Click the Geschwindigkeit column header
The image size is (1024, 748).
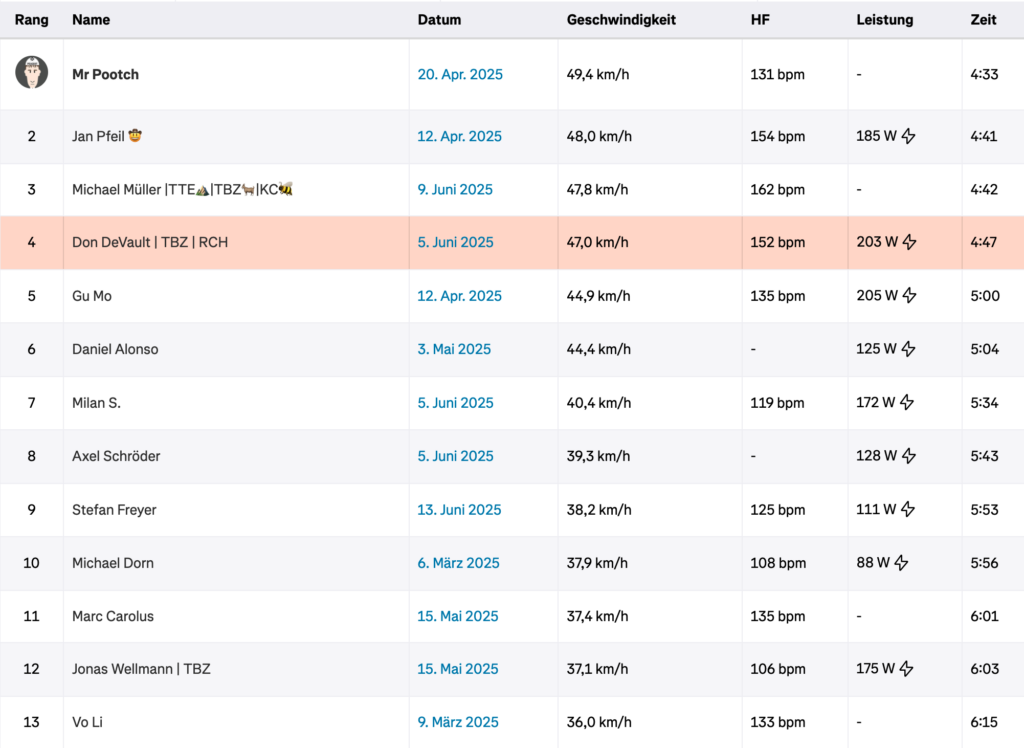(621, 20)
